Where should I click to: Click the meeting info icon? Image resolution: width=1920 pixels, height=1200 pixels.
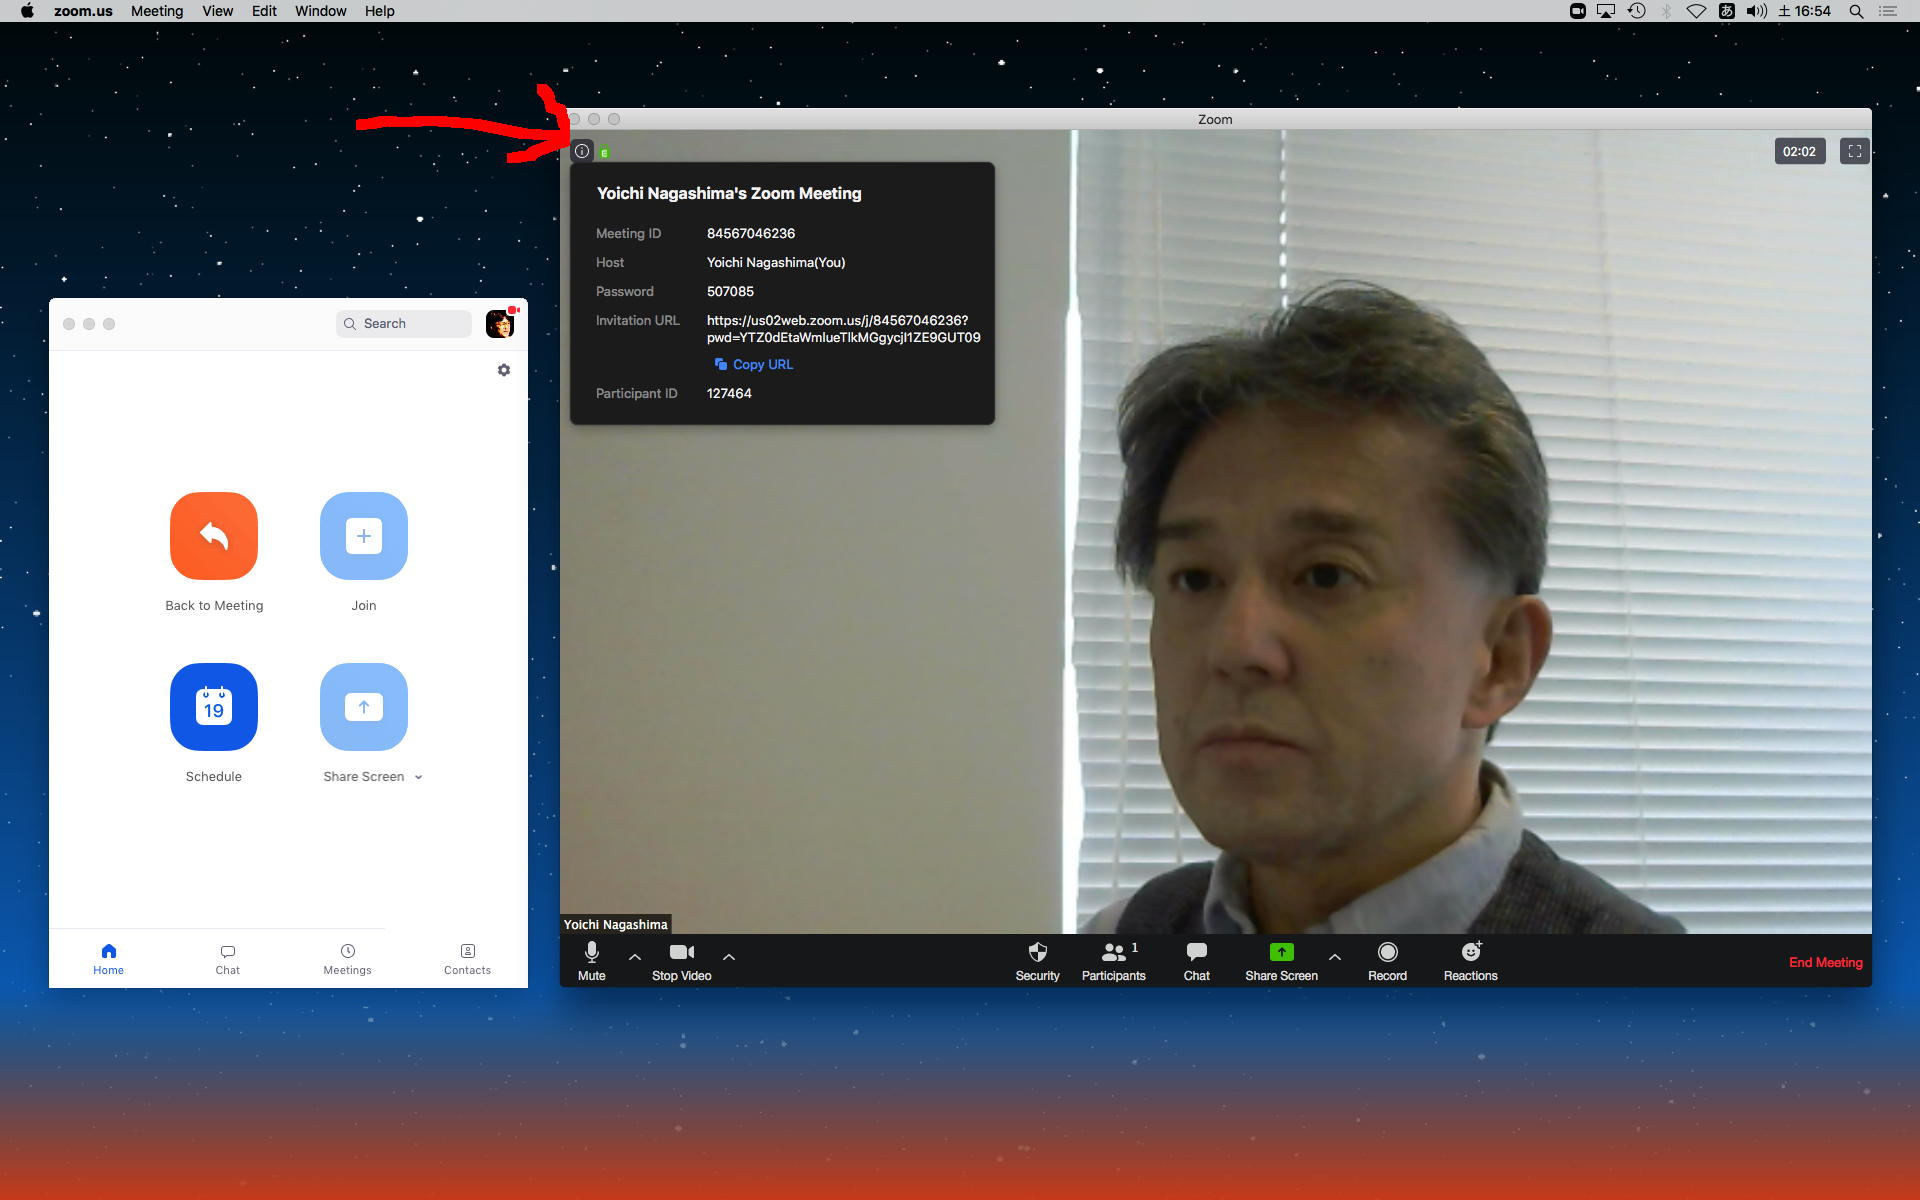tap(582, 151)
